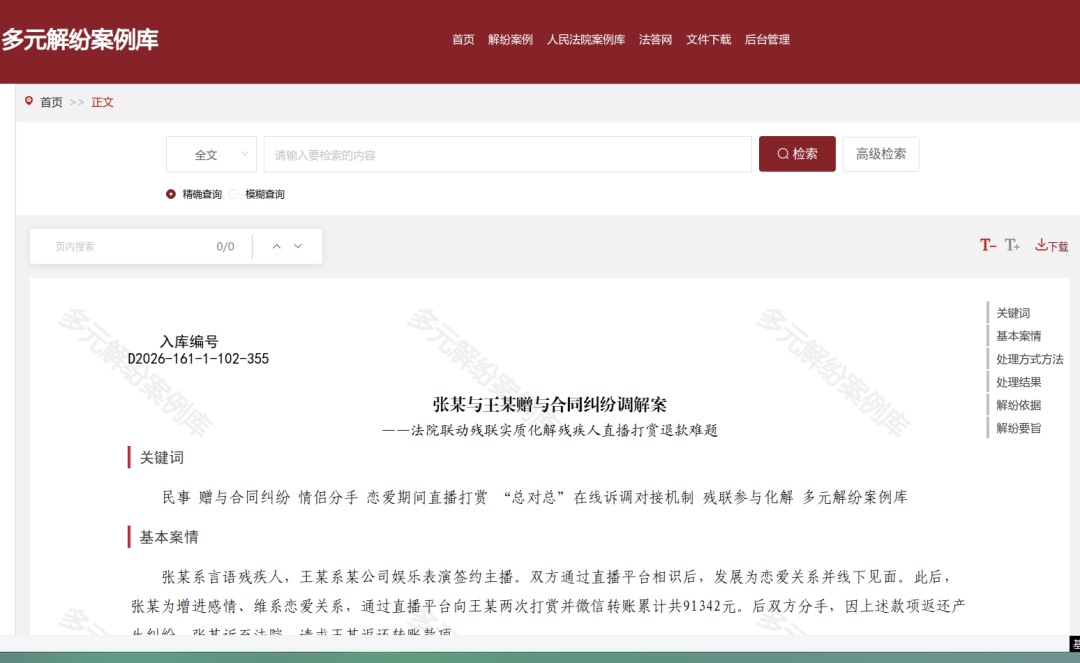Open 后台管理 navigation item
1080x663 pixels.
[x=767, y=39]
